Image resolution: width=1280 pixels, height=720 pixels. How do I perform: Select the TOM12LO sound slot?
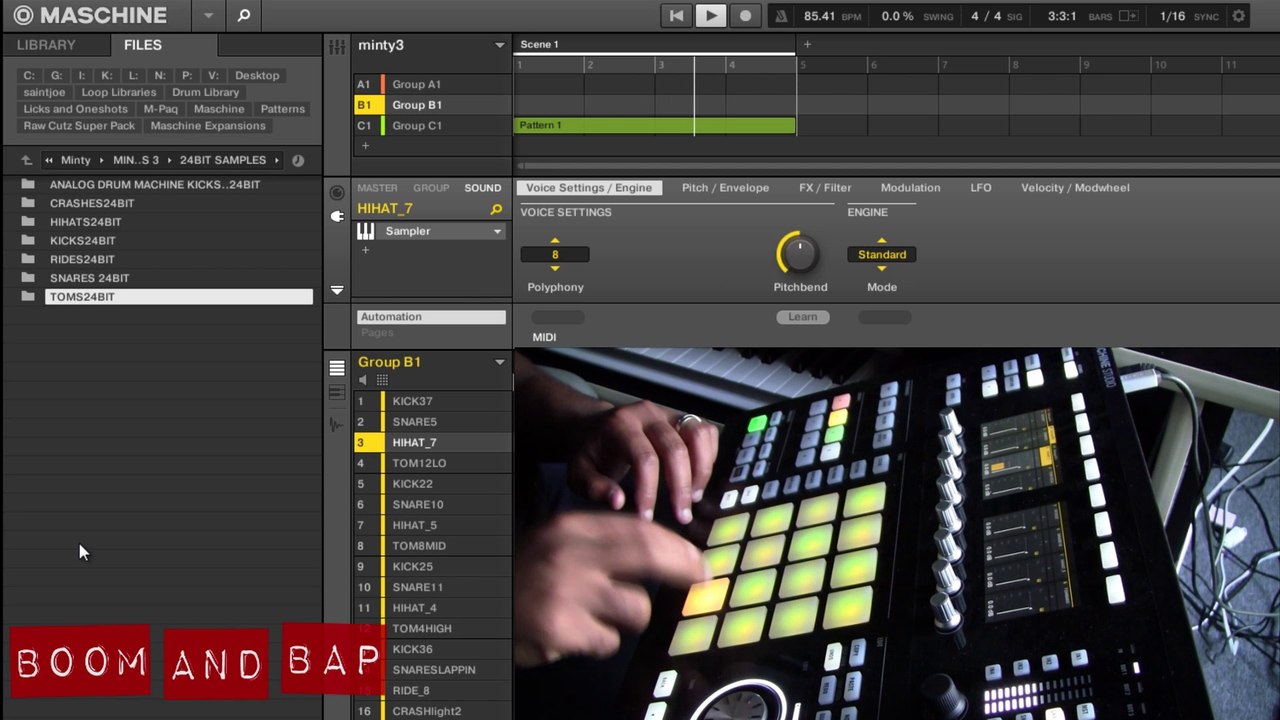point(433,463)
